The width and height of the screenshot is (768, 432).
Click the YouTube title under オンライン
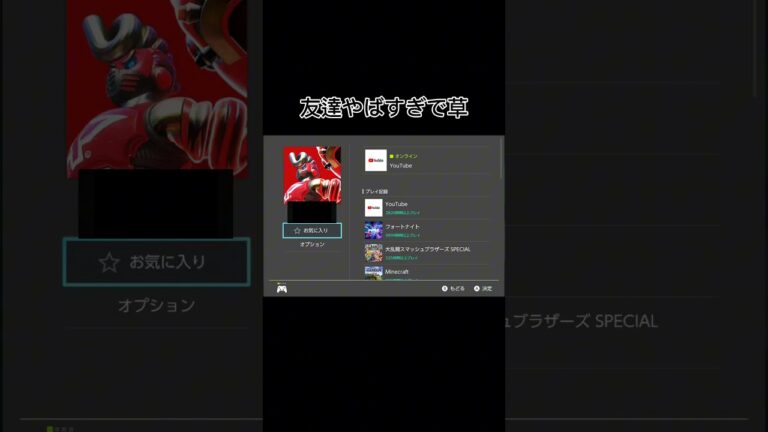tap(401, 166)
